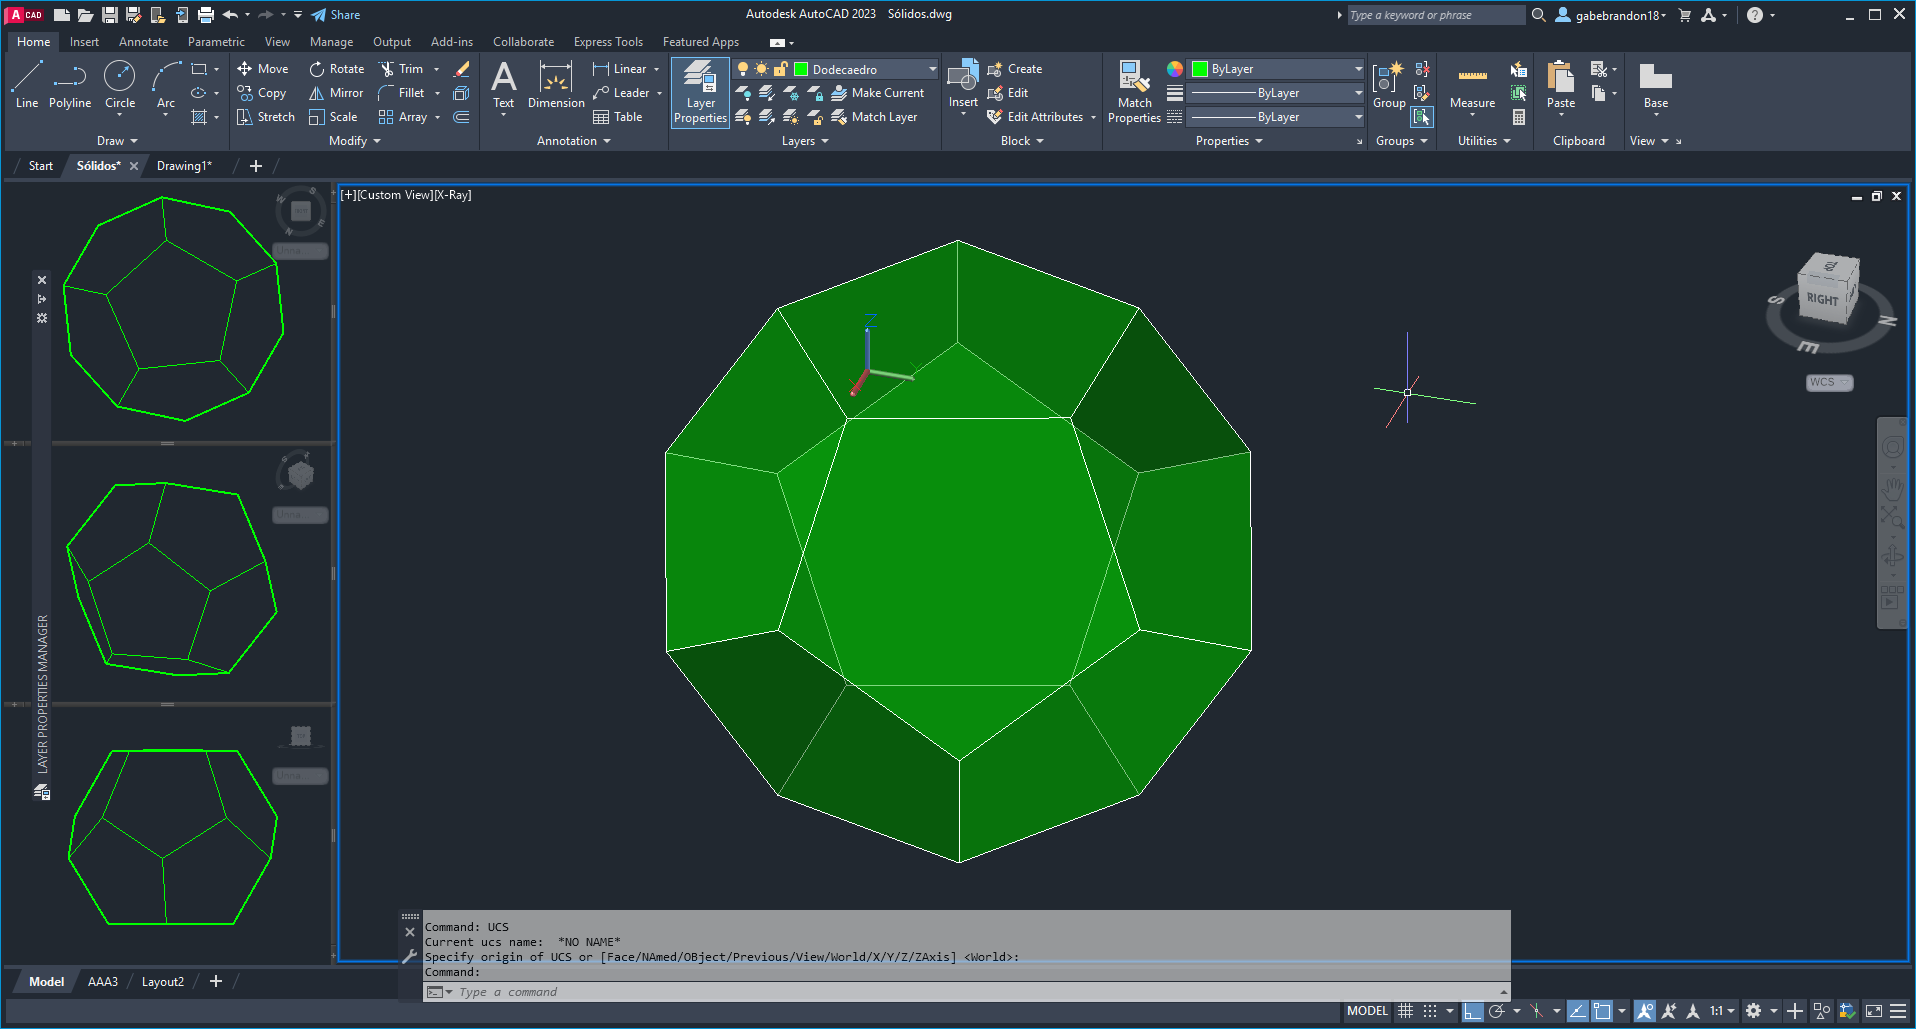The height and width of the screenshot is (1029, 1916).
Task: Open the ByLayer object color selector
Action: 1277,69
